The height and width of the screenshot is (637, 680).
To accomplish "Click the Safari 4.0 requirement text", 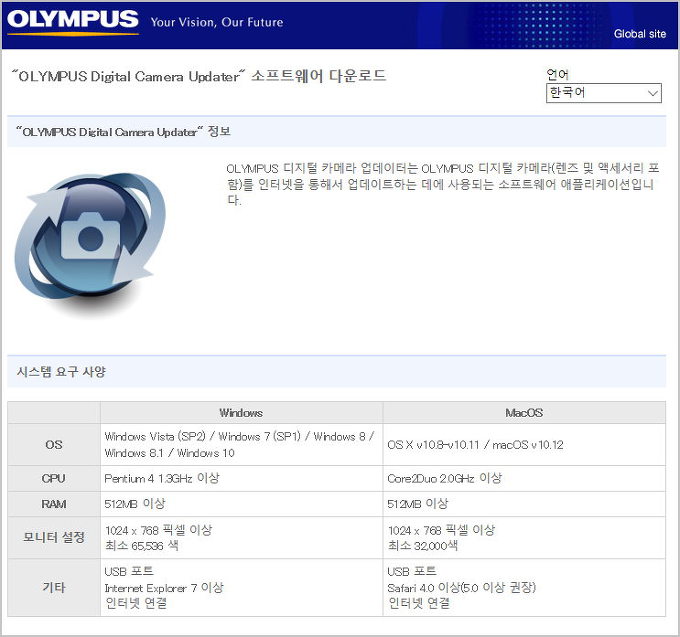I will coord(462,587).
